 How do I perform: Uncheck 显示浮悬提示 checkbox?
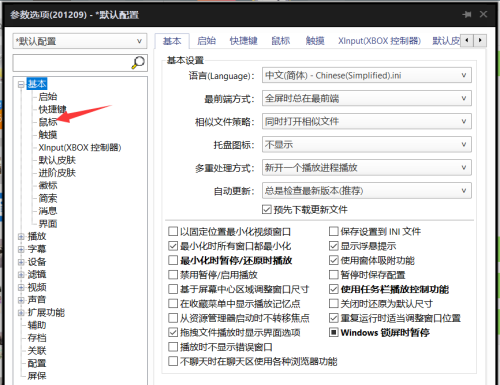[x=334, y=246]
